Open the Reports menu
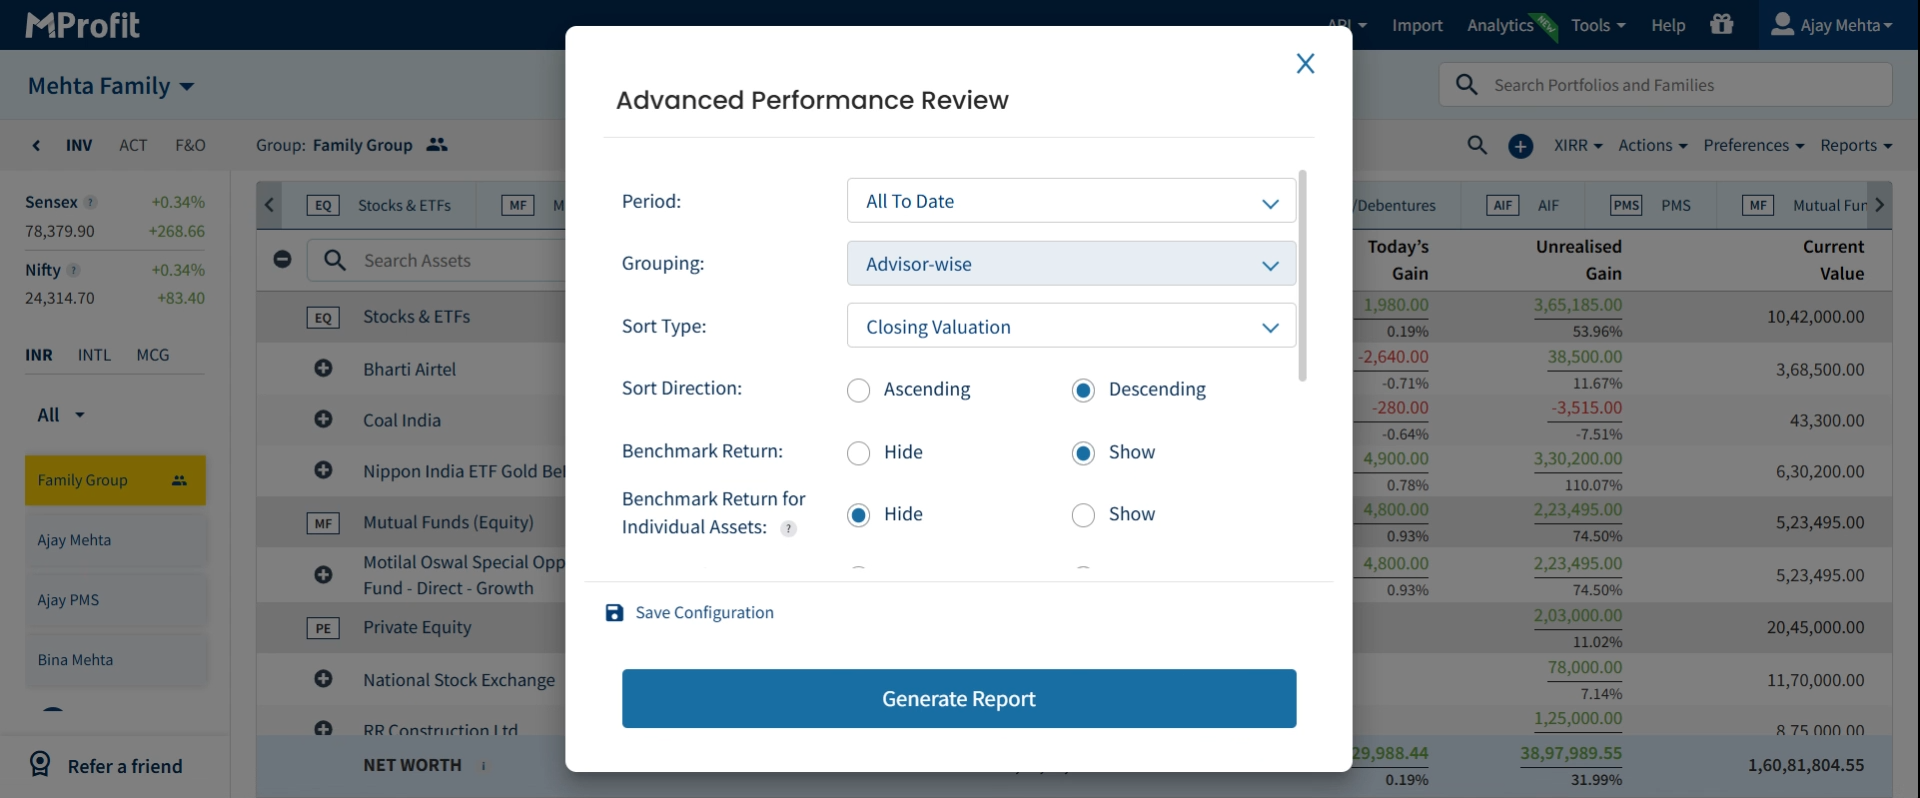 (1855, 146)
